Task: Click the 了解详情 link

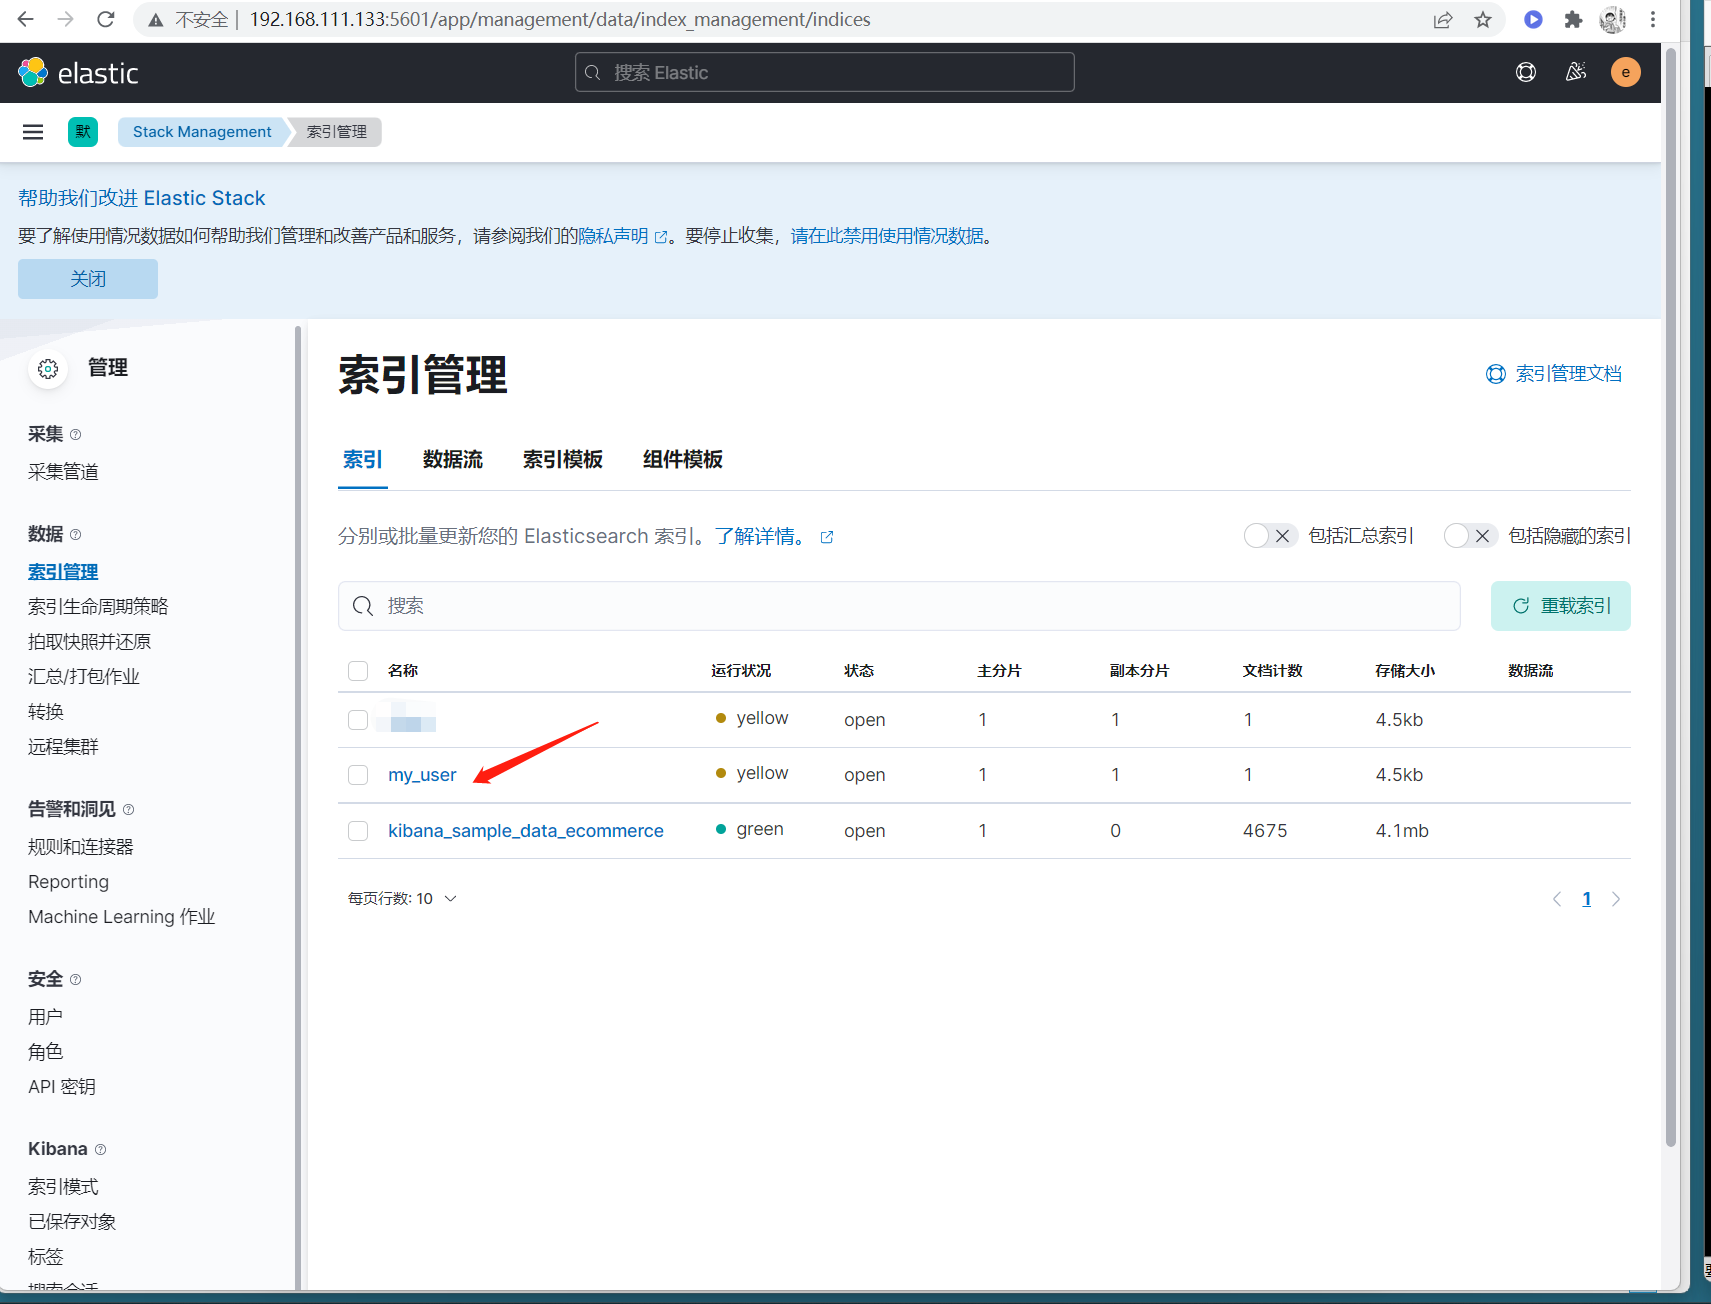Action: 760,537
